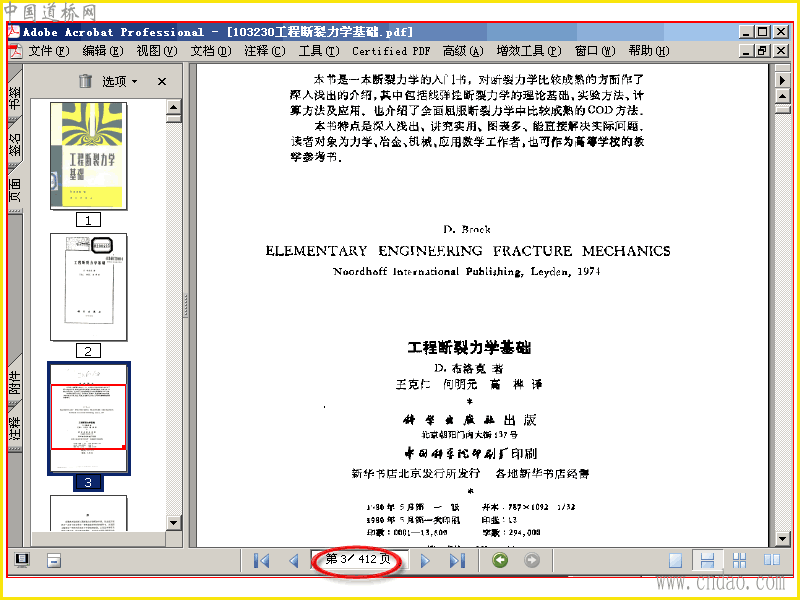
Task: Click the trash icon in pages panel
Action: point(85,81)
